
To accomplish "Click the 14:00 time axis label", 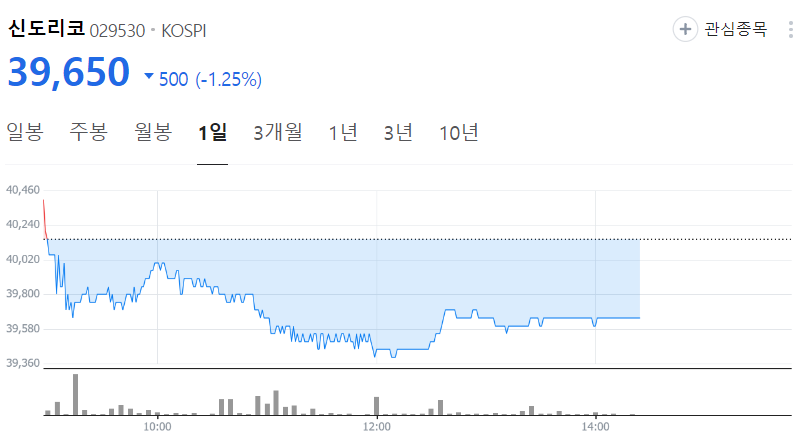I will click(x=596, y=426).
